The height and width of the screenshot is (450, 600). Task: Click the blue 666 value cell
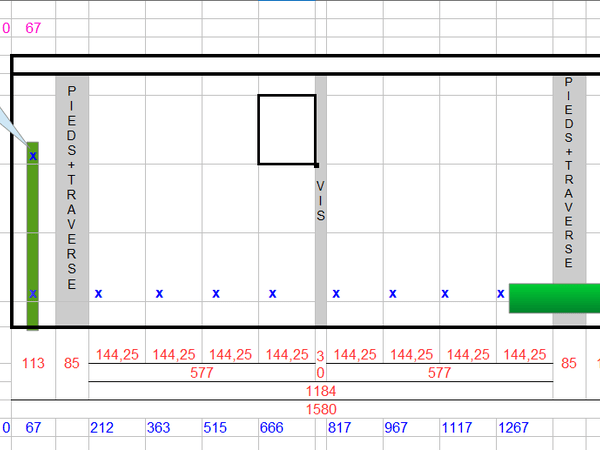coord(272,429)
